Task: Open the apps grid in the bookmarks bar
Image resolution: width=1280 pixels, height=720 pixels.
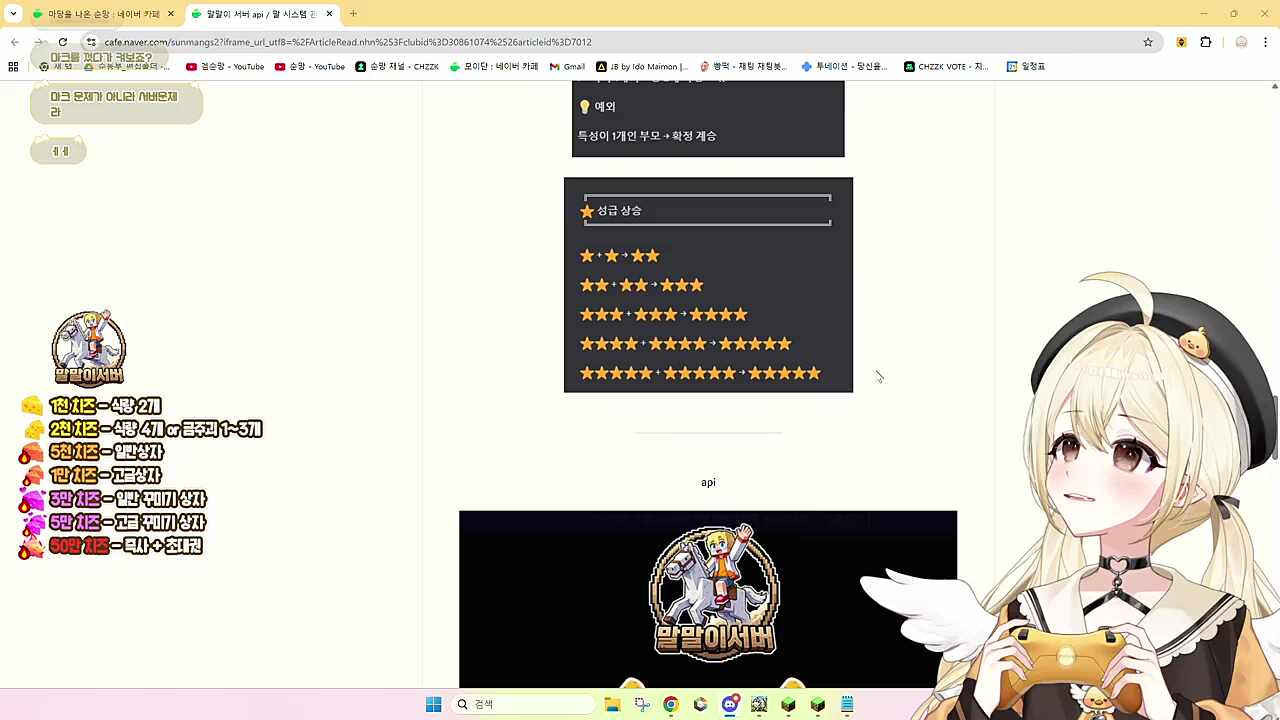Action: tap(13, 67)
